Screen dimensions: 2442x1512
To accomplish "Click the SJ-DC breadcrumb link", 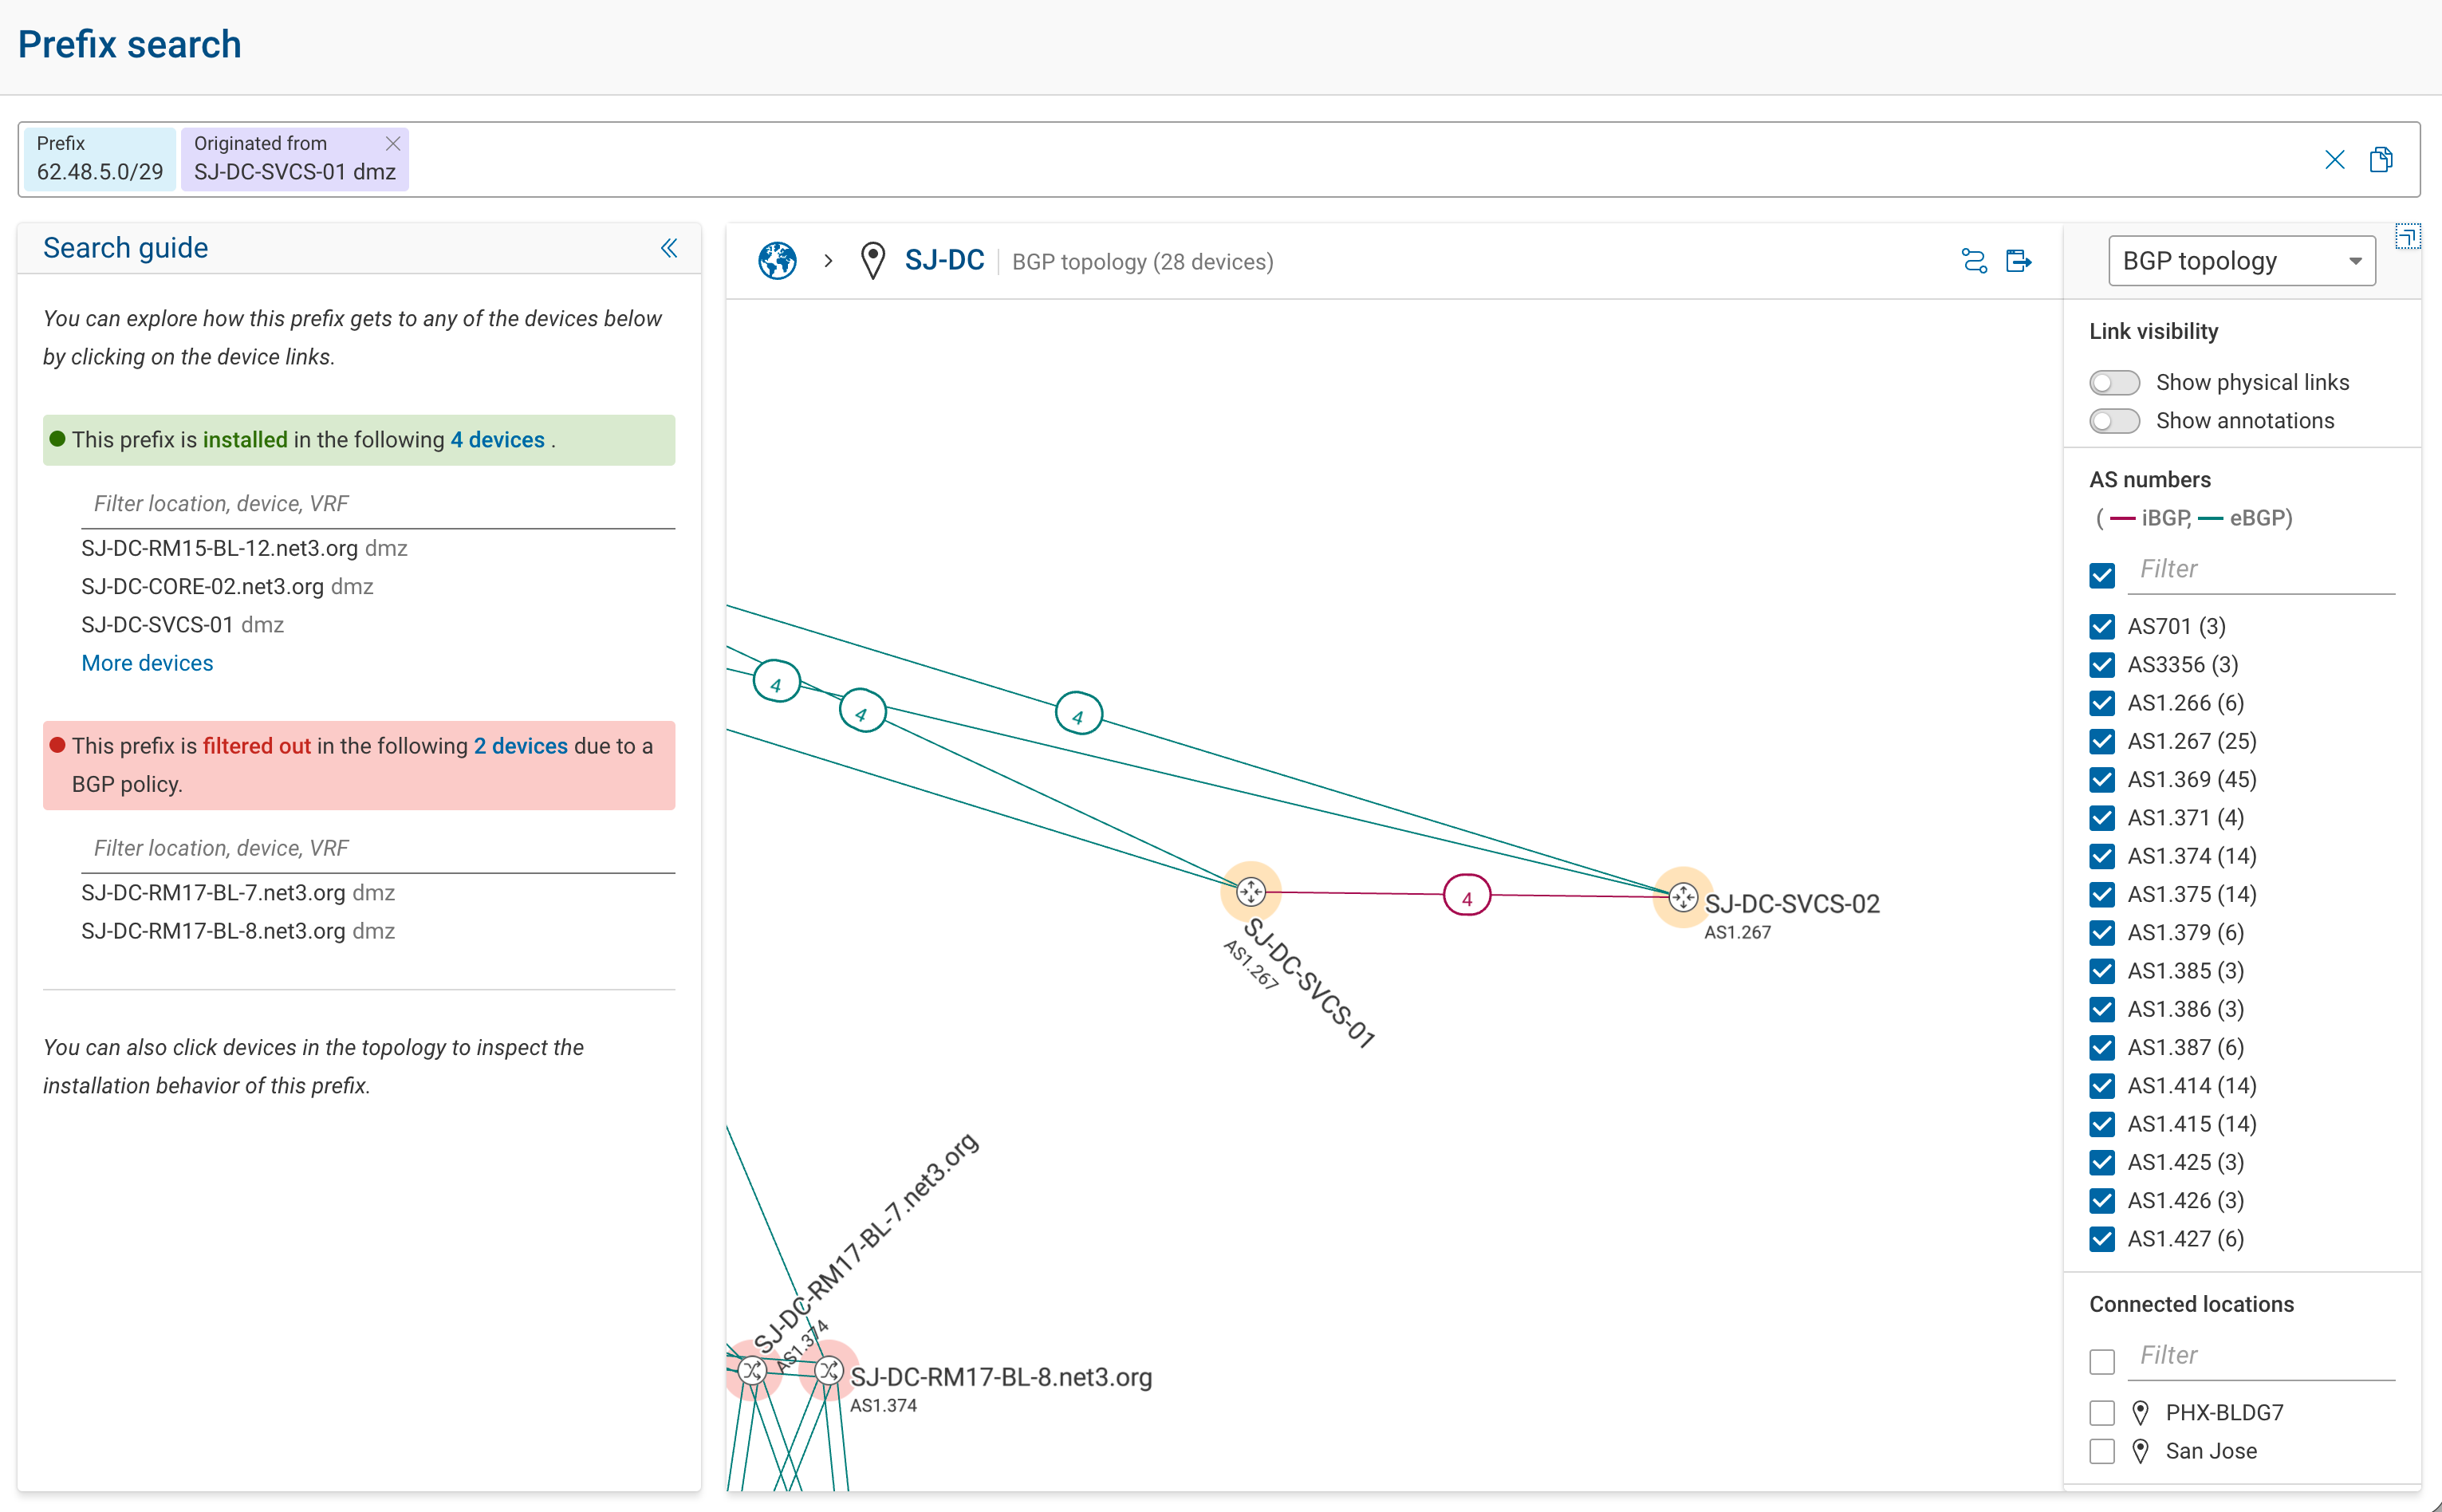I will coord(944,261).
